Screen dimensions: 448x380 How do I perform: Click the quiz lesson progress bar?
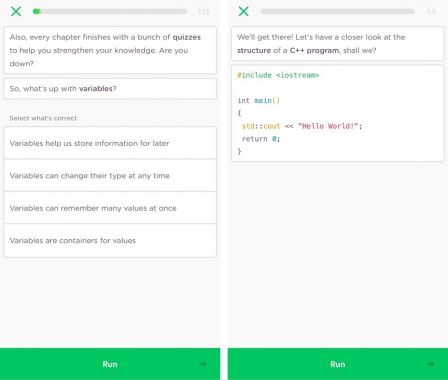pyautogui.click(x=110, y=11)
